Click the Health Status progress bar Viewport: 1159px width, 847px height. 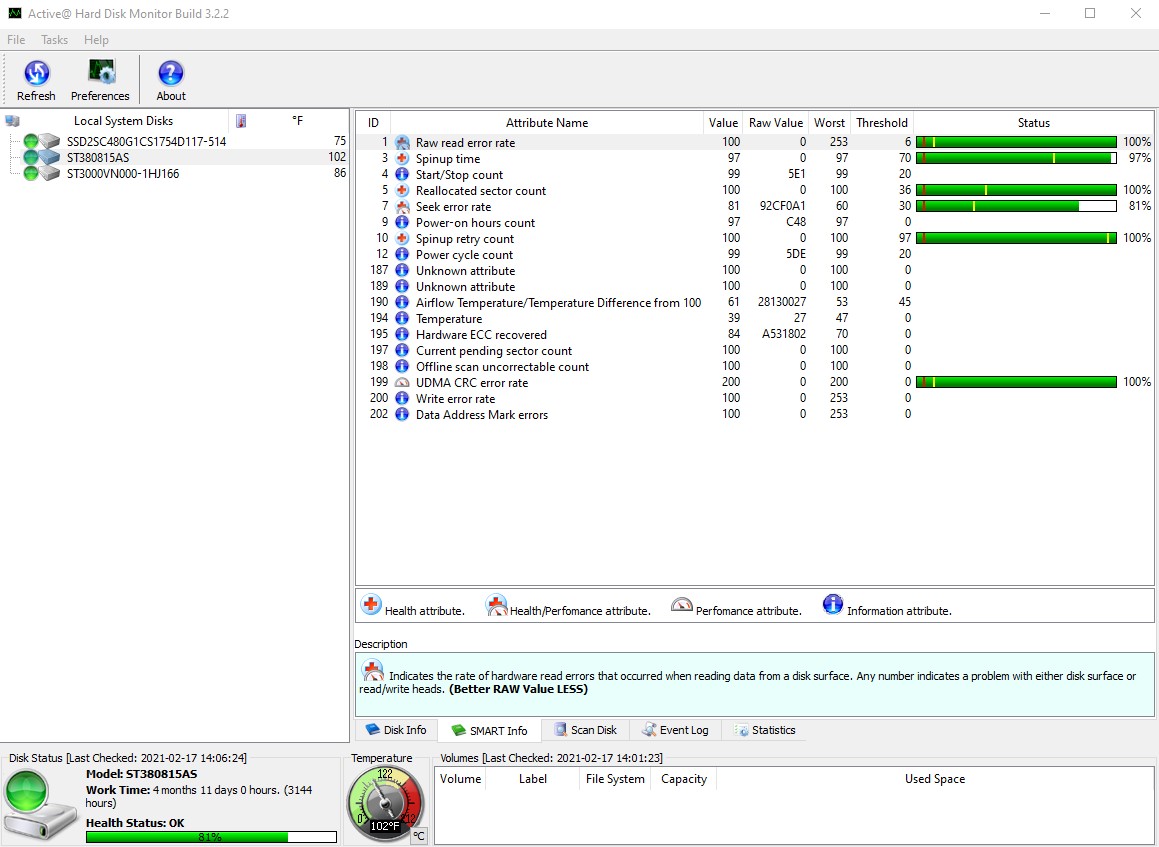pos(211,837)
